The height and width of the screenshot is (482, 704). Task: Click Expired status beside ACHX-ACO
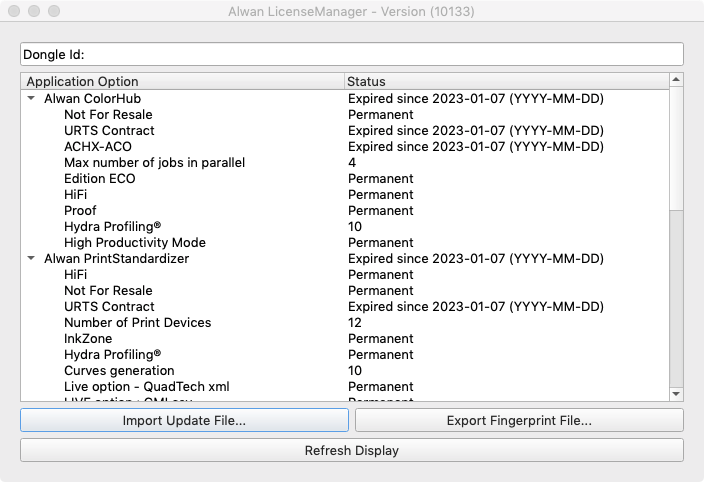[476, 146]
